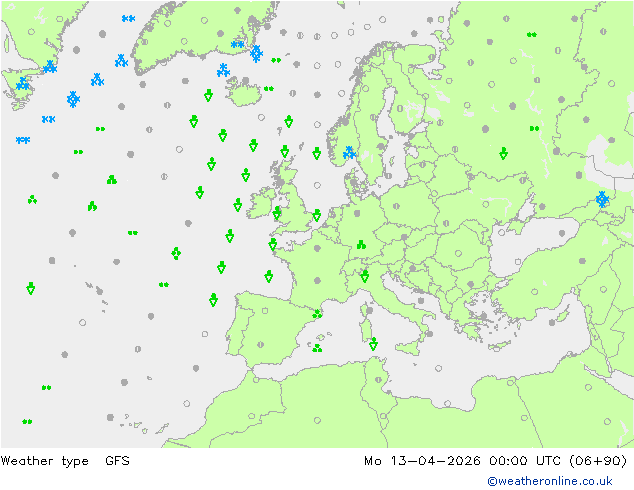
Task: Select the 'Mo 13-04-2026 00:00 UTC' timestamp
Action: (462, 461)
